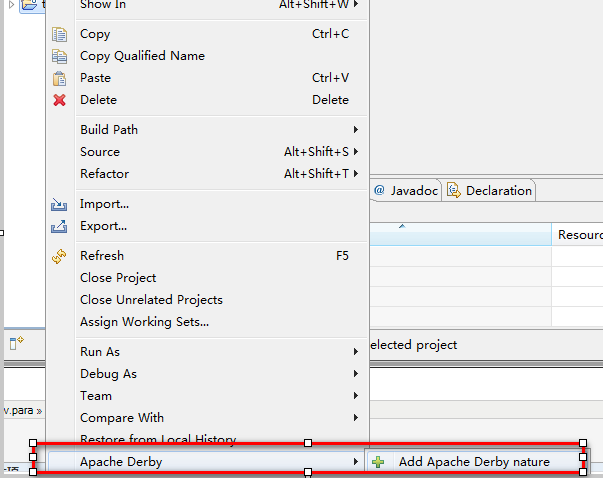Viewport: 603px width, 478px height.
Task: Click the project folder icon in tree
Action: coord(29,5)
